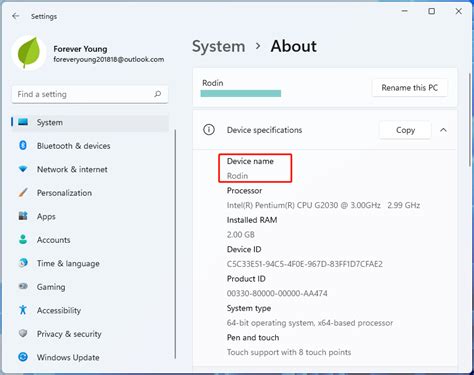Maximize the Settings window
The height and width of the screenshot is (375, 474).
432,11
